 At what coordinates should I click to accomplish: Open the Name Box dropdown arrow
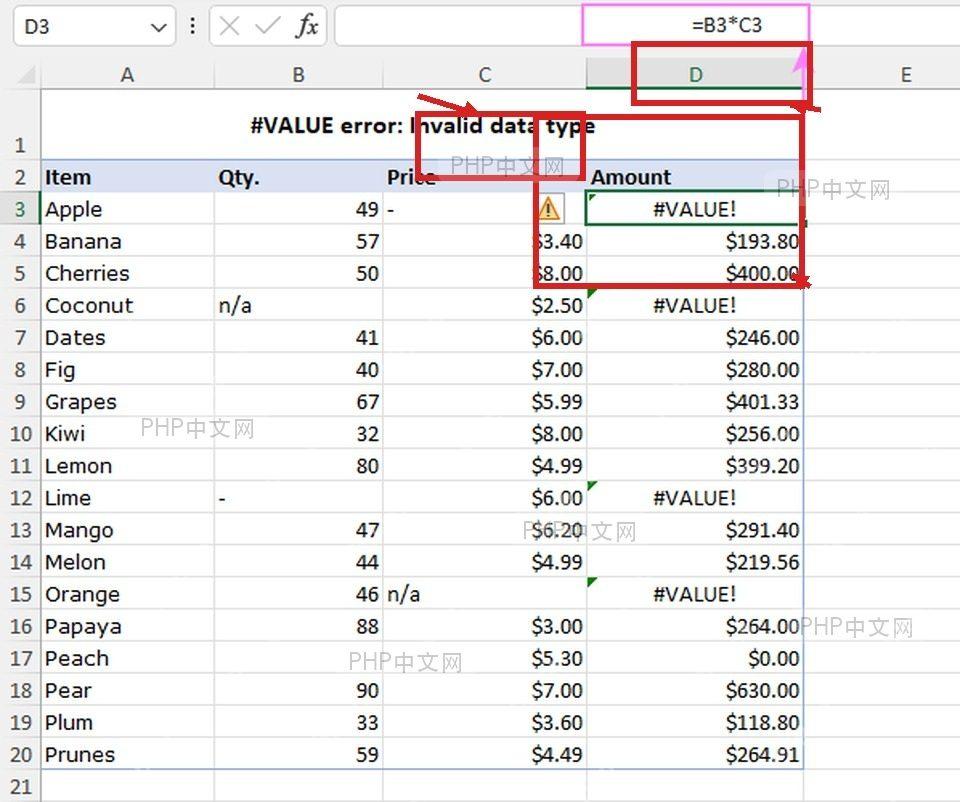(x=158, y=27)
